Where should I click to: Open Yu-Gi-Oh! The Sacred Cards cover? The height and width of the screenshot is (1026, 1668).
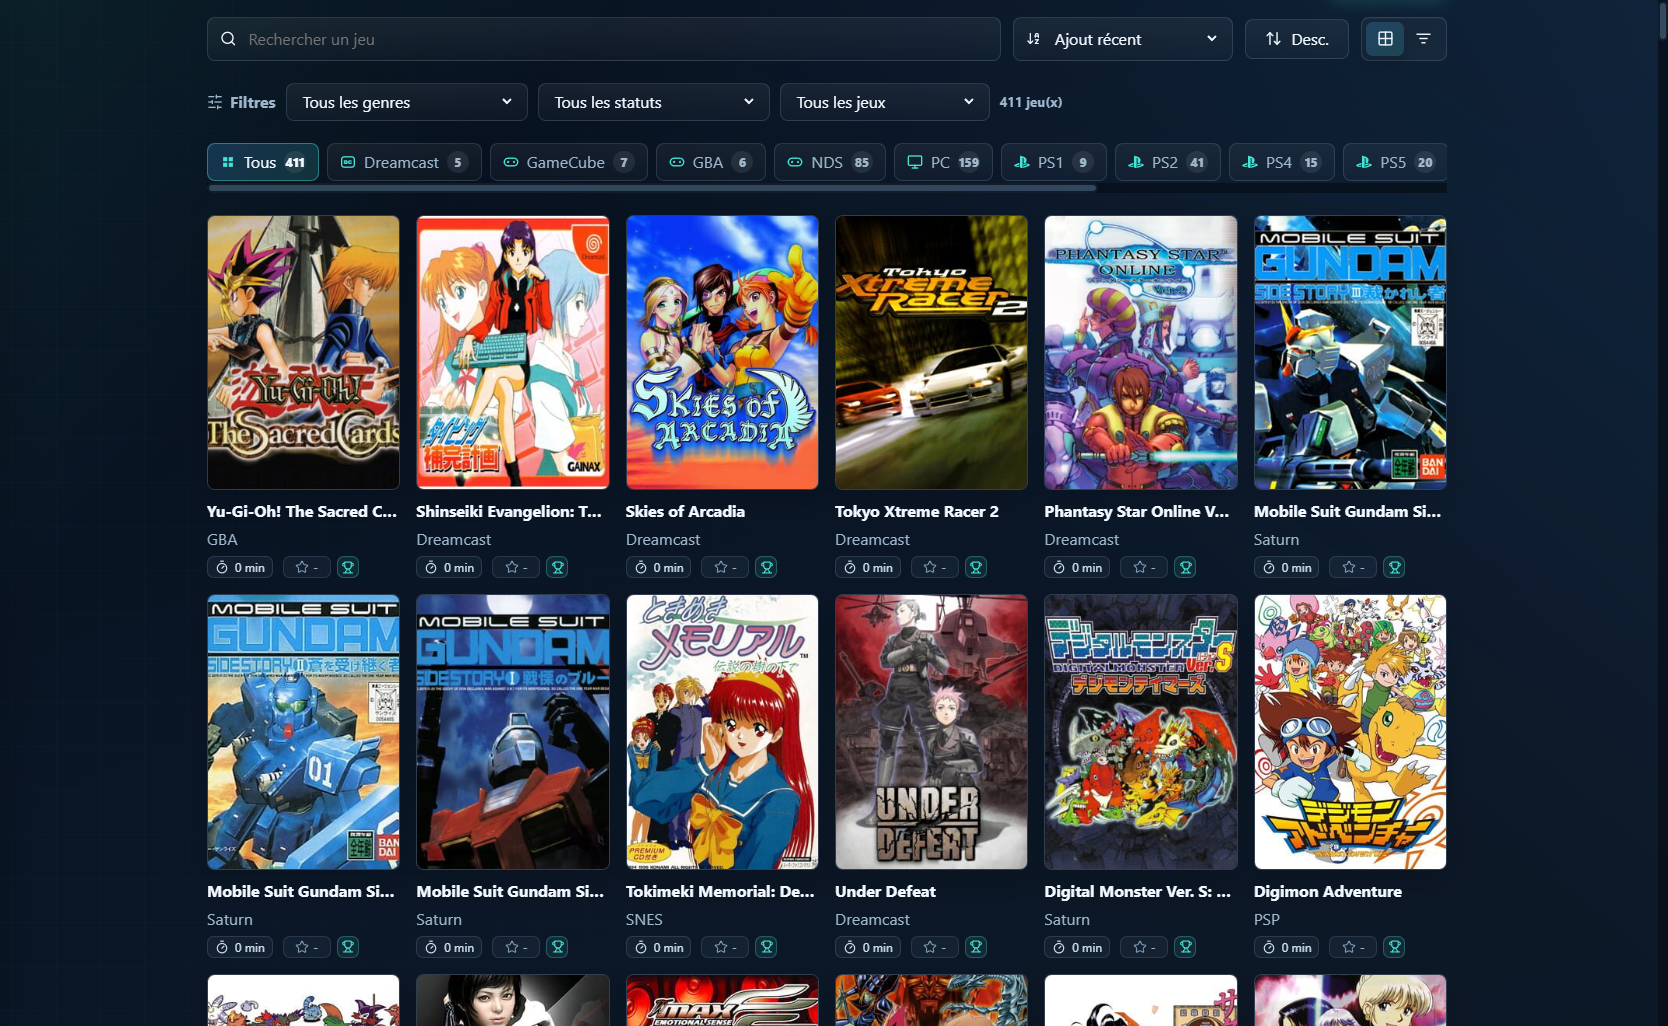click(x=303, y=353)
